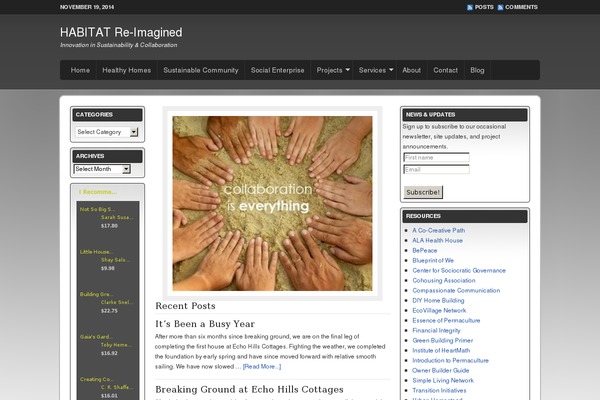Open Institute of HeartMath link
This screenshot has width=600, height=400.
click(441, 350)
